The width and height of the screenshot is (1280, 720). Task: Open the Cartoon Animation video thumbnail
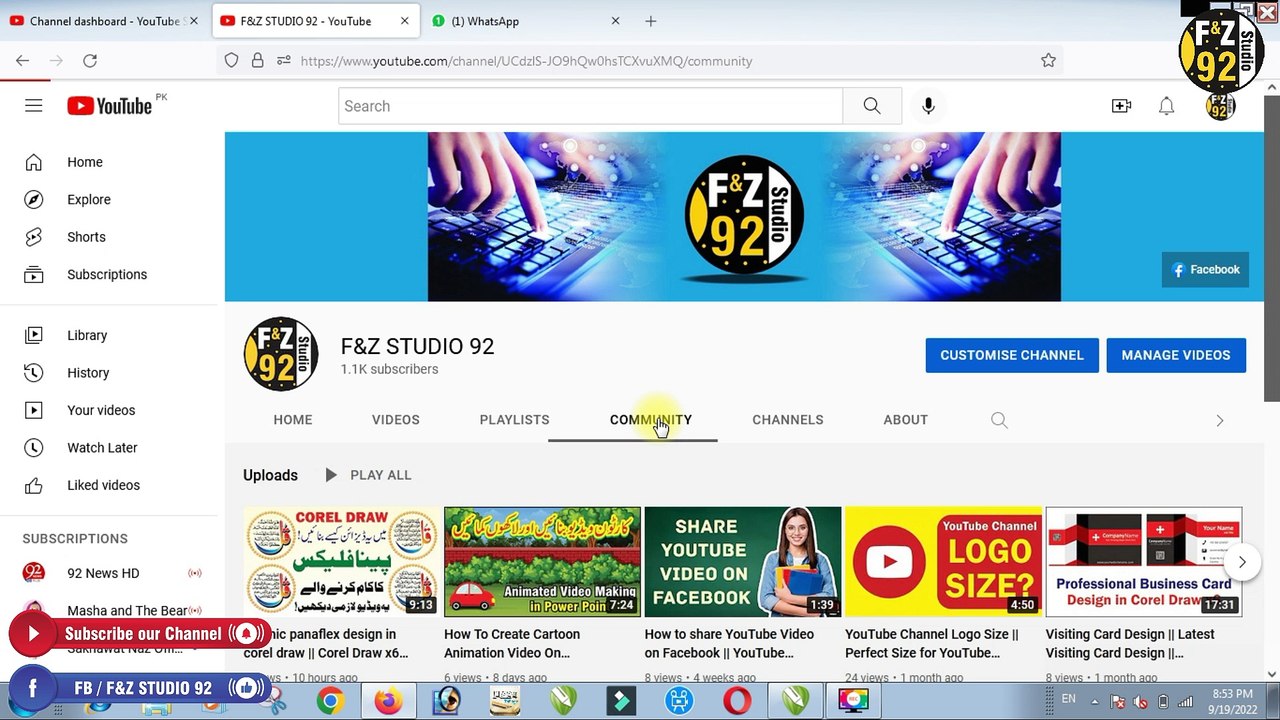point(542,562)
